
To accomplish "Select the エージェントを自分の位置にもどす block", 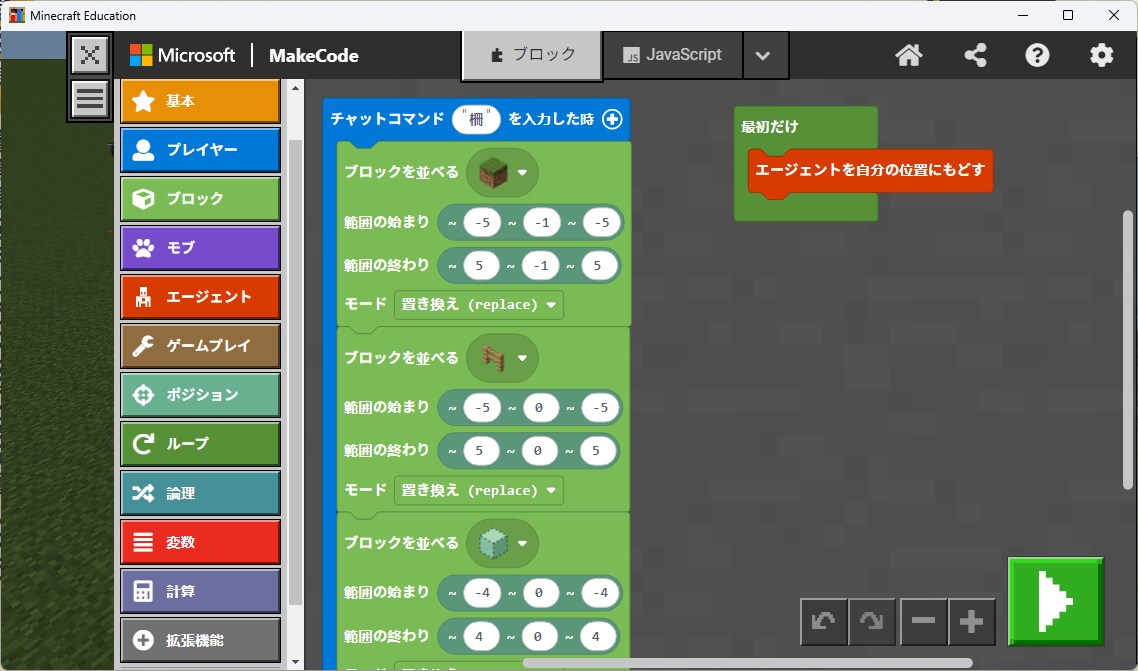I will tap(870, 170).
